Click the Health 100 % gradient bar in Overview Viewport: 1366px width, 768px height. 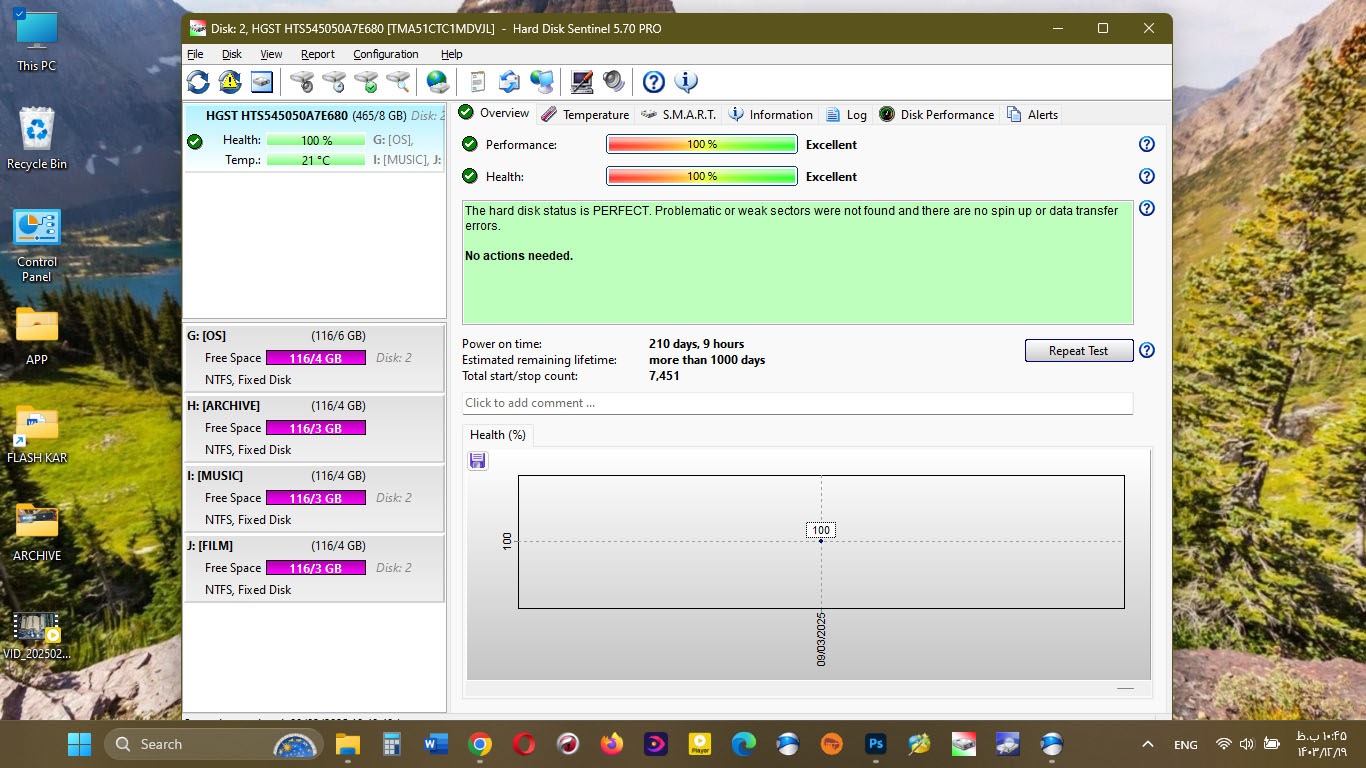(702, 176)
